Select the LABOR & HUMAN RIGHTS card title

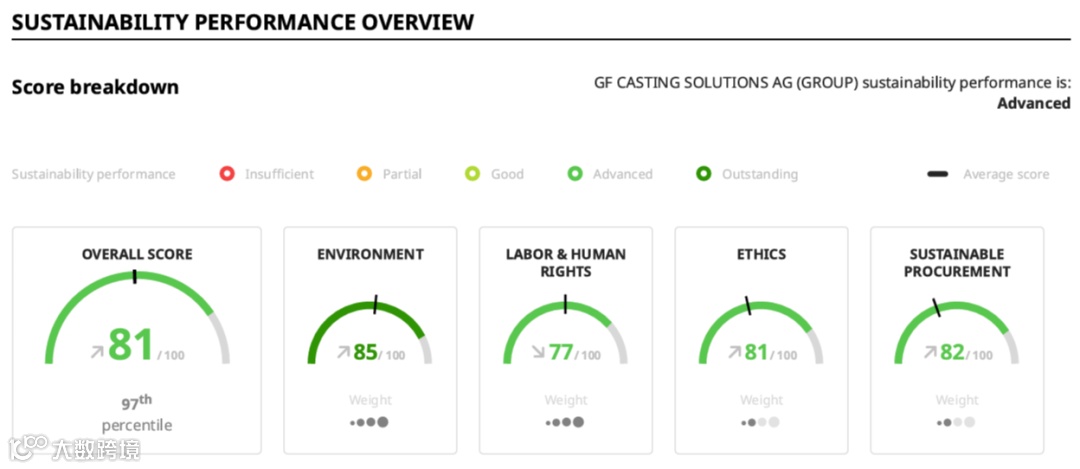point(565,263)
